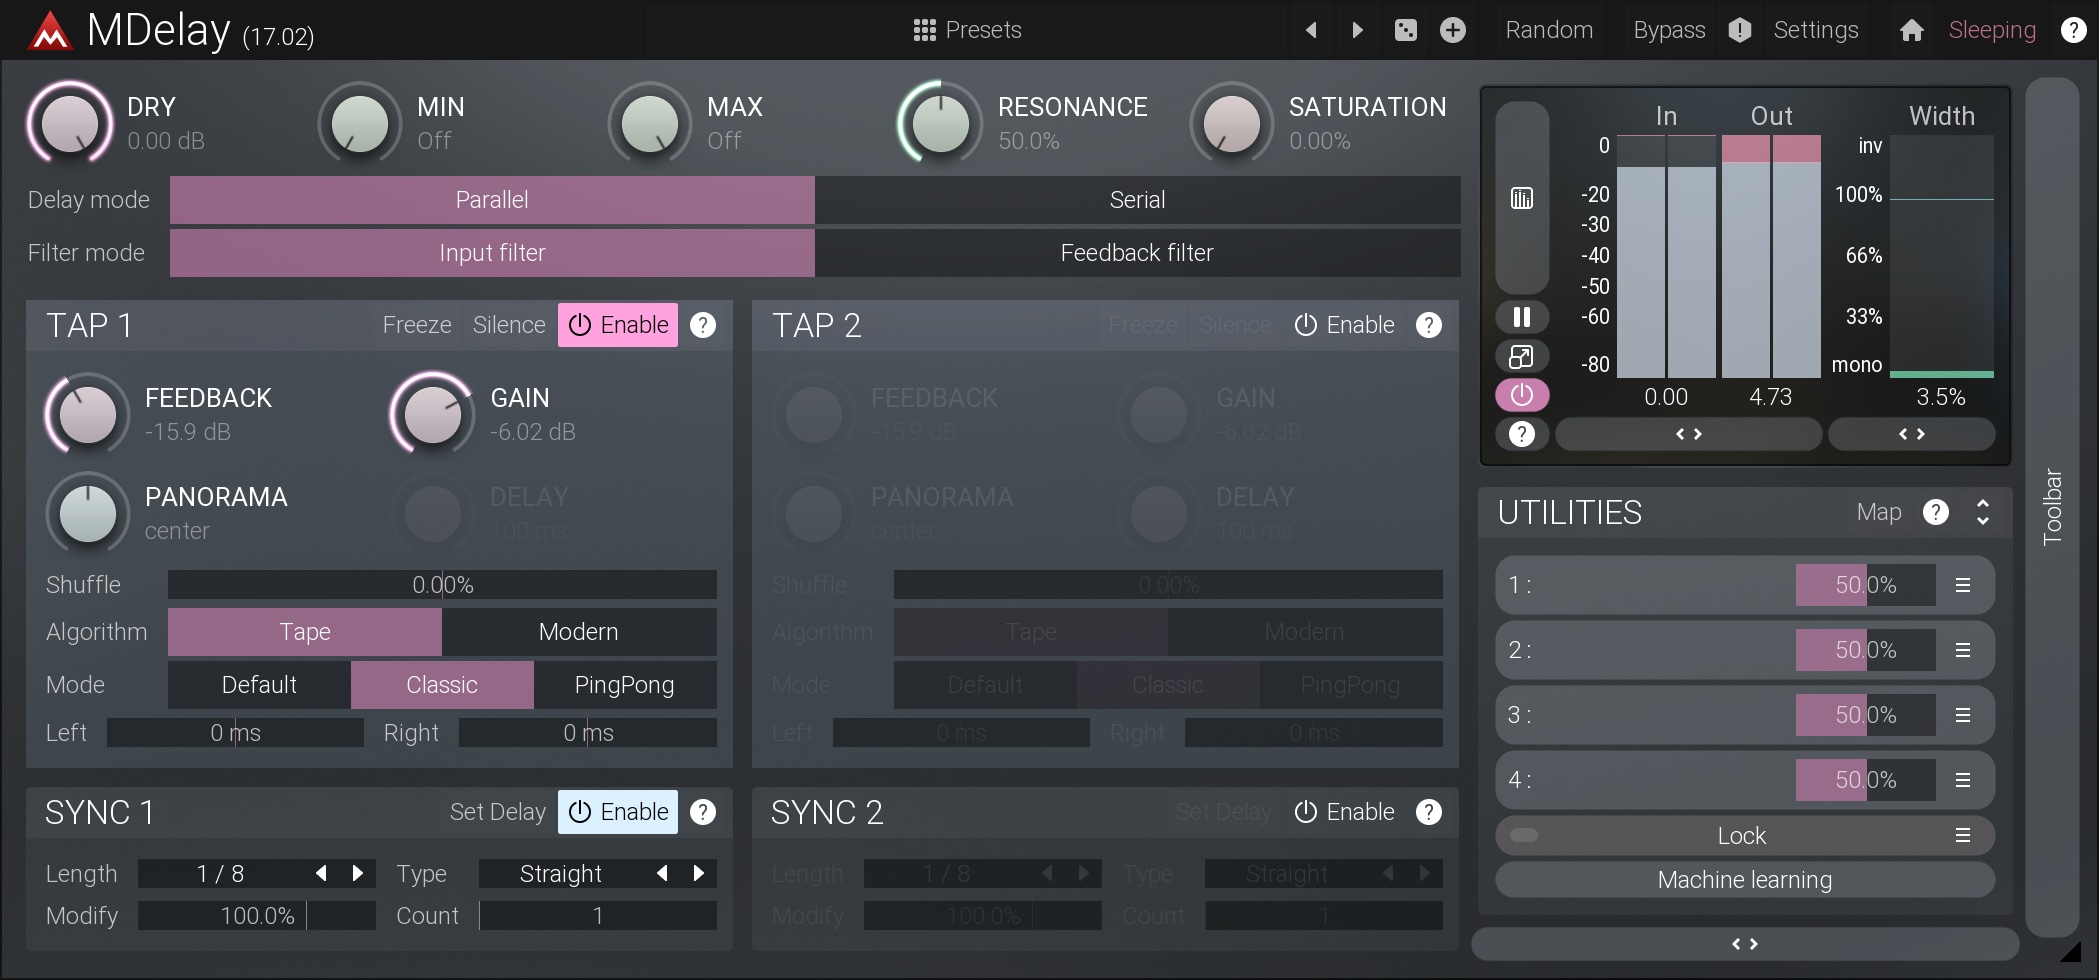This screenshot has width=2099, height=980.
Task: Click the add preset plus icon
Action: (x=1452, y=30)
